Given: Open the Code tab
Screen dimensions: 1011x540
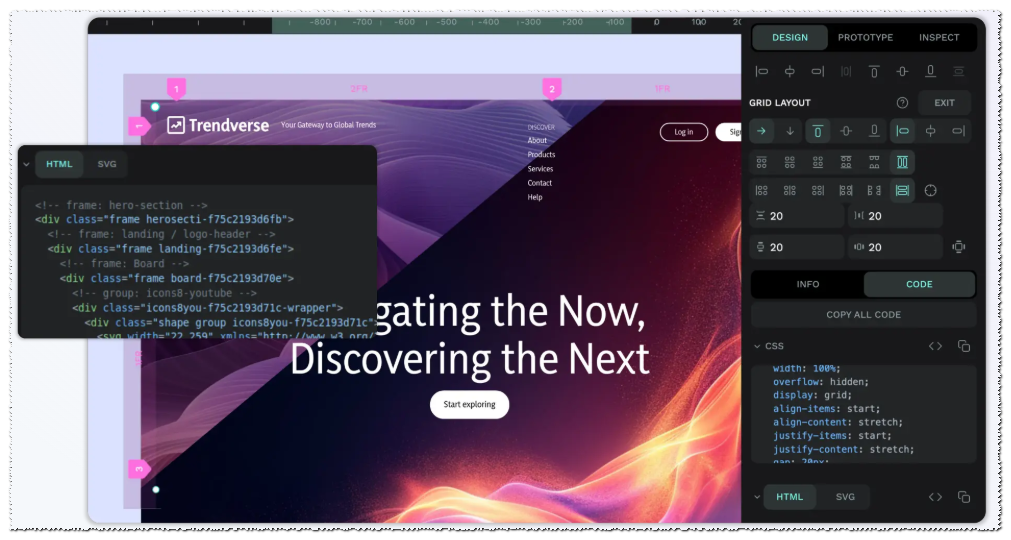Looking at the screenshot, I should click(x=919, y=284).
